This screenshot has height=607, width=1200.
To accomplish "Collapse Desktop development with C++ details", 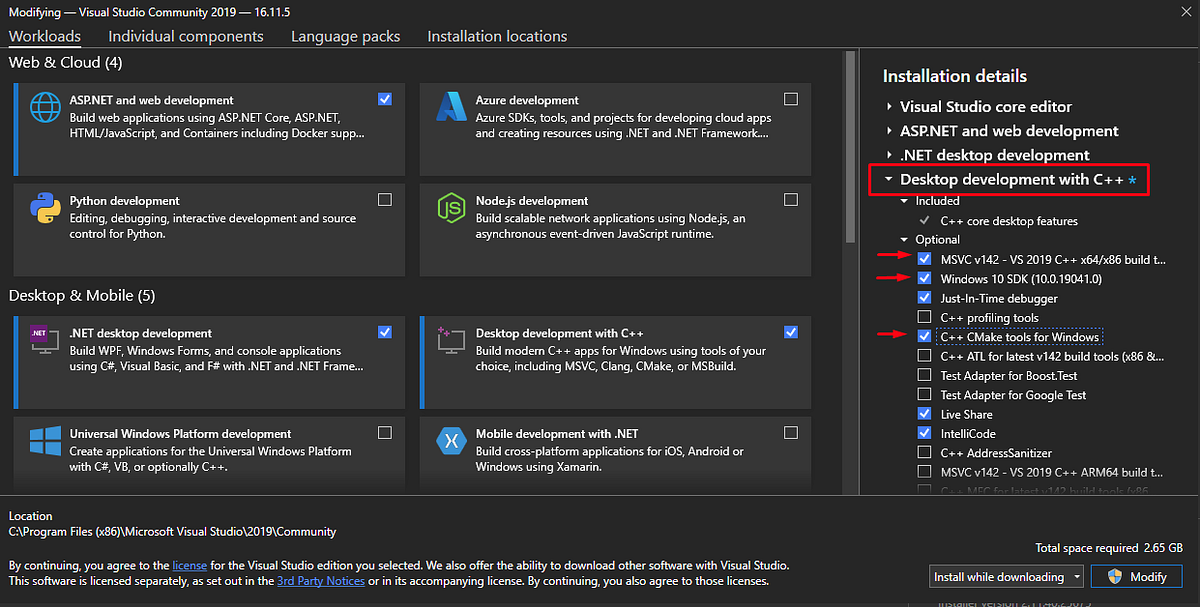I will (888, 180).
